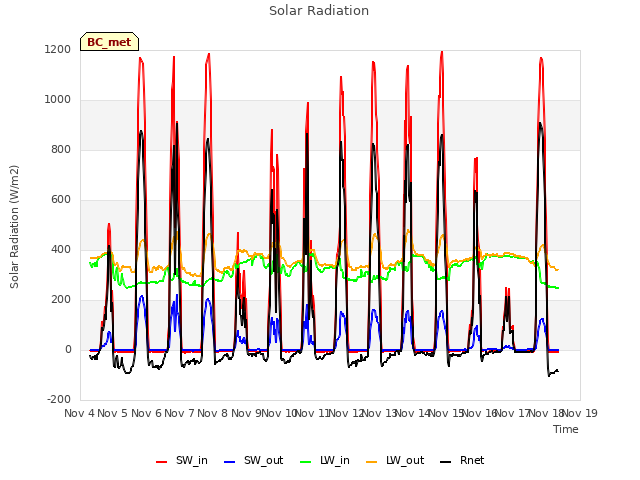Click the 600 y-axis tick label

61,200
